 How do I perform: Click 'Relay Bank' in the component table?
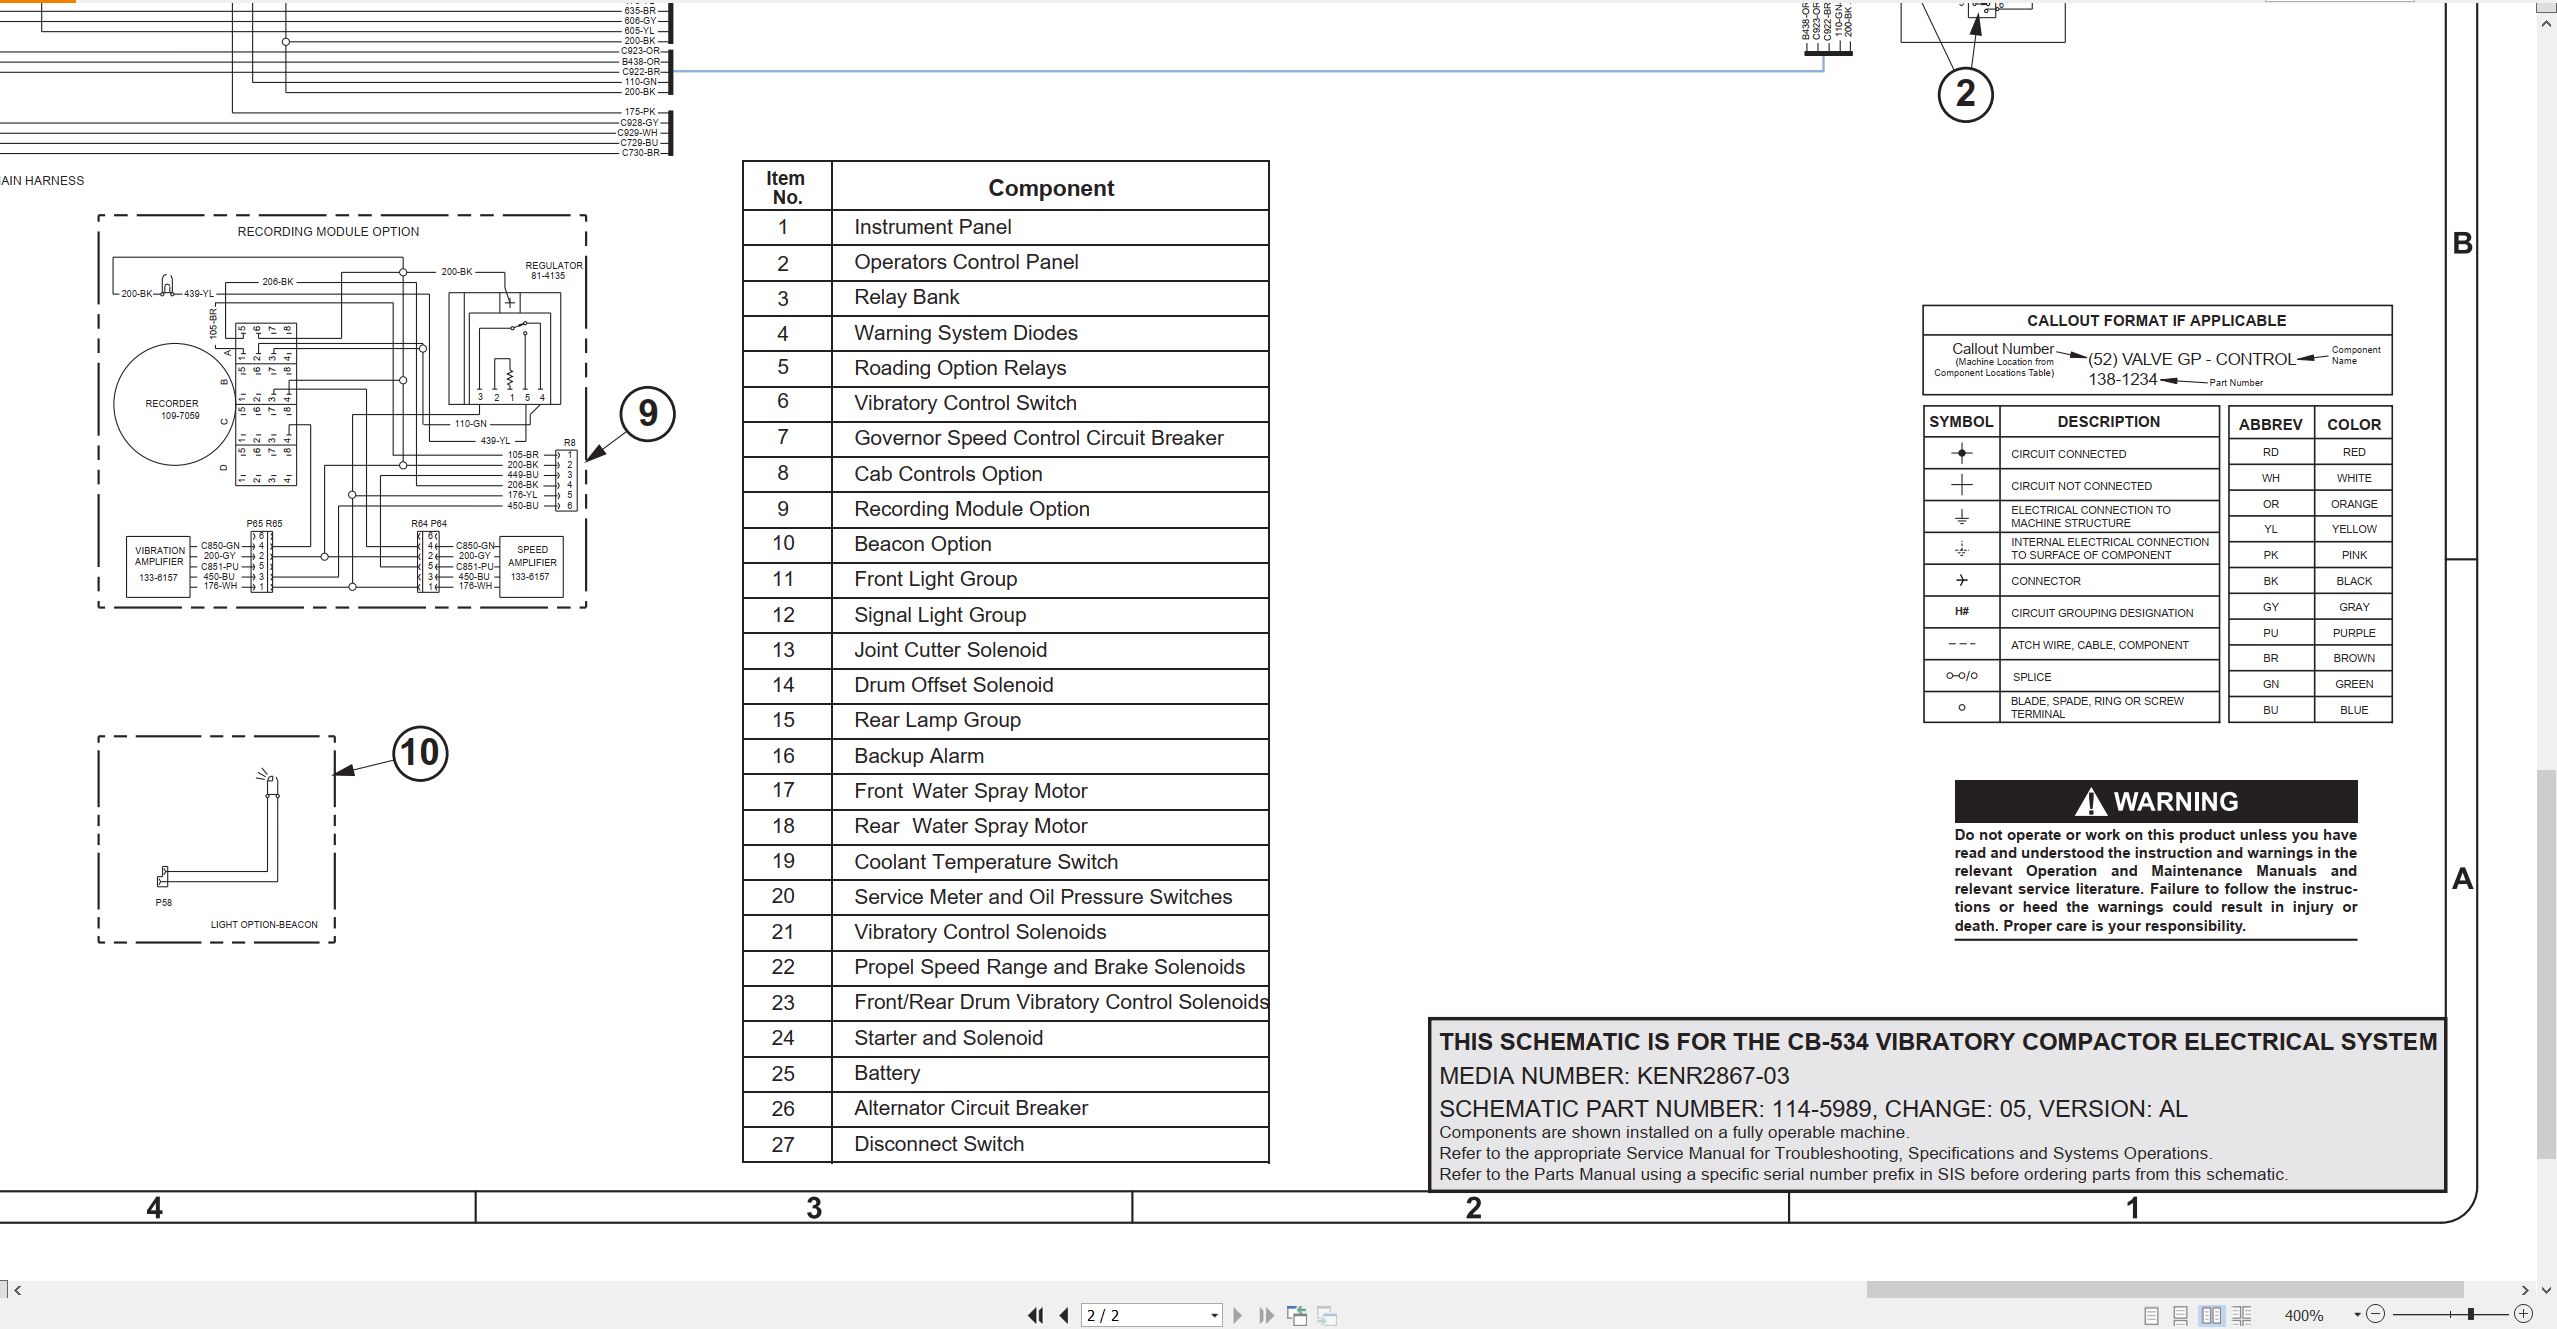click(x=906, y=297)
